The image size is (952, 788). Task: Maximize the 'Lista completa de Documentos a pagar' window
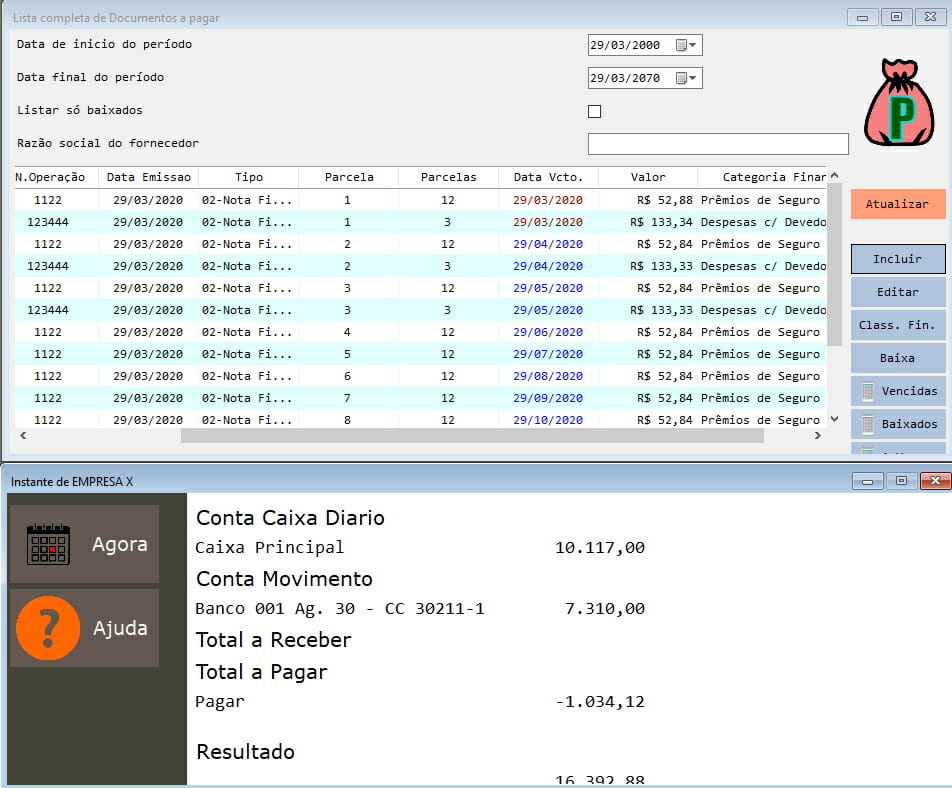896,17
